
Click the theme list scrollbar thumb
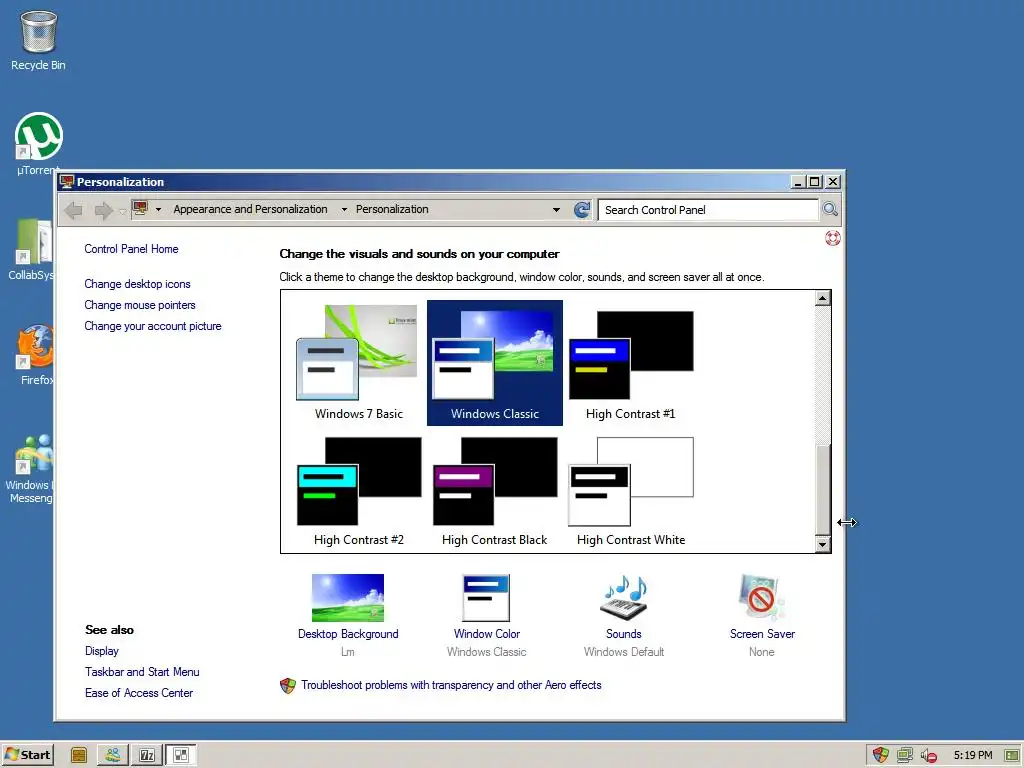coord(823,489)
